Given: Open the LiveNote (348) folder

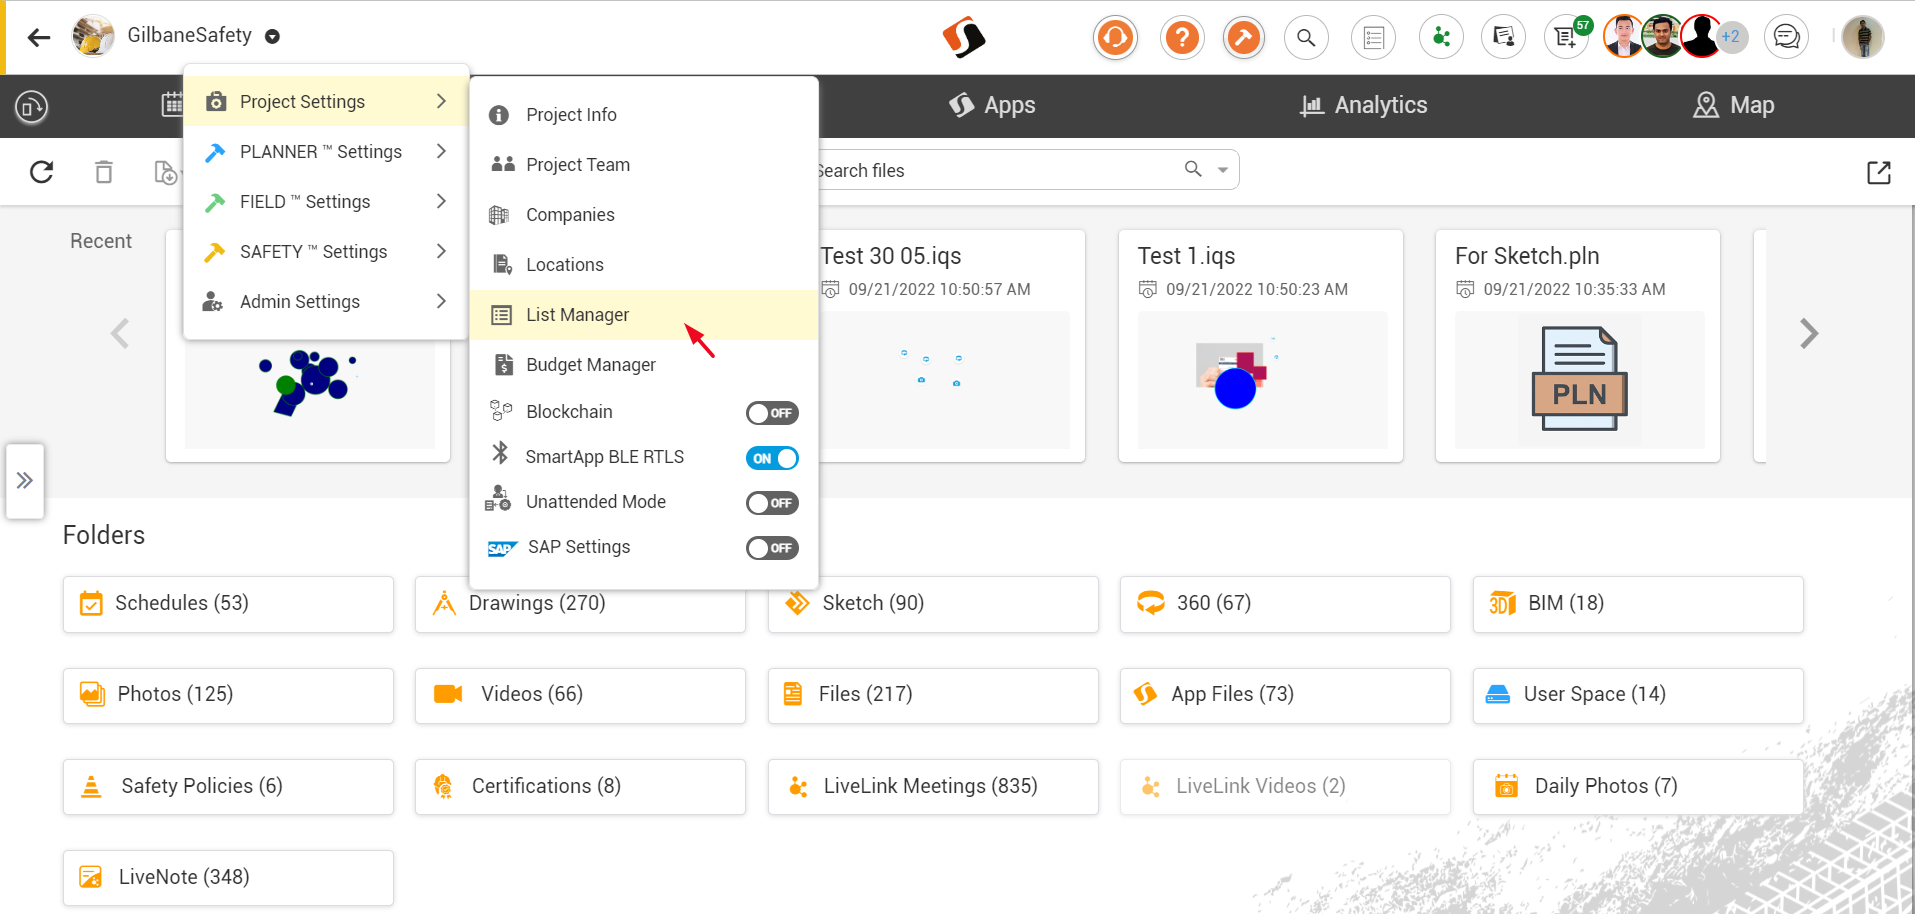Looking at the screenshot, I should point(228,878).
